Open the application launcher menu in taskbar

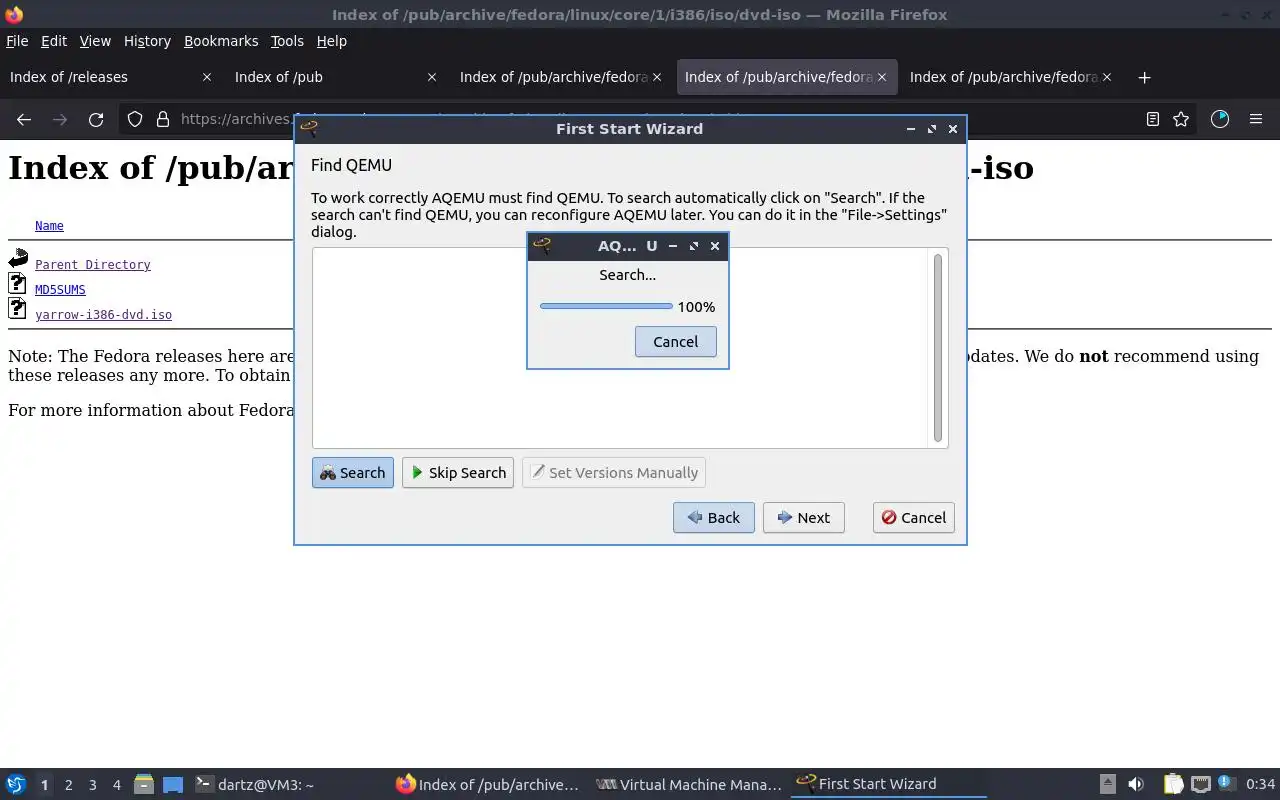[x=16, y=785]
